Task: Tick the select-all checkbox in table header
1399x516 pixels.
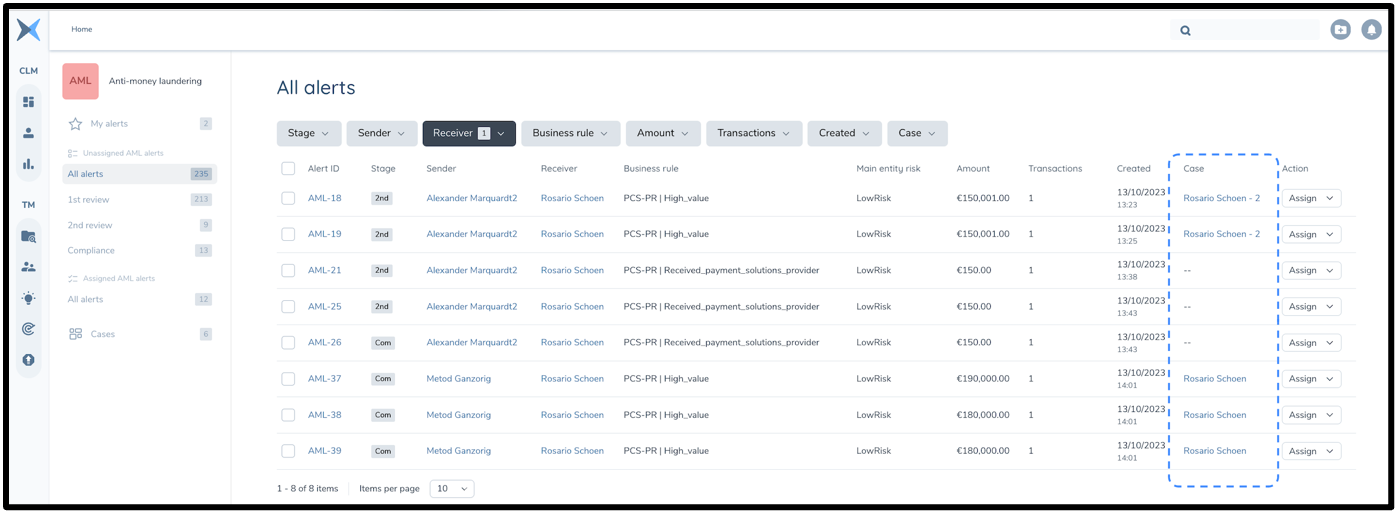Action: click(x=288, y=169)
